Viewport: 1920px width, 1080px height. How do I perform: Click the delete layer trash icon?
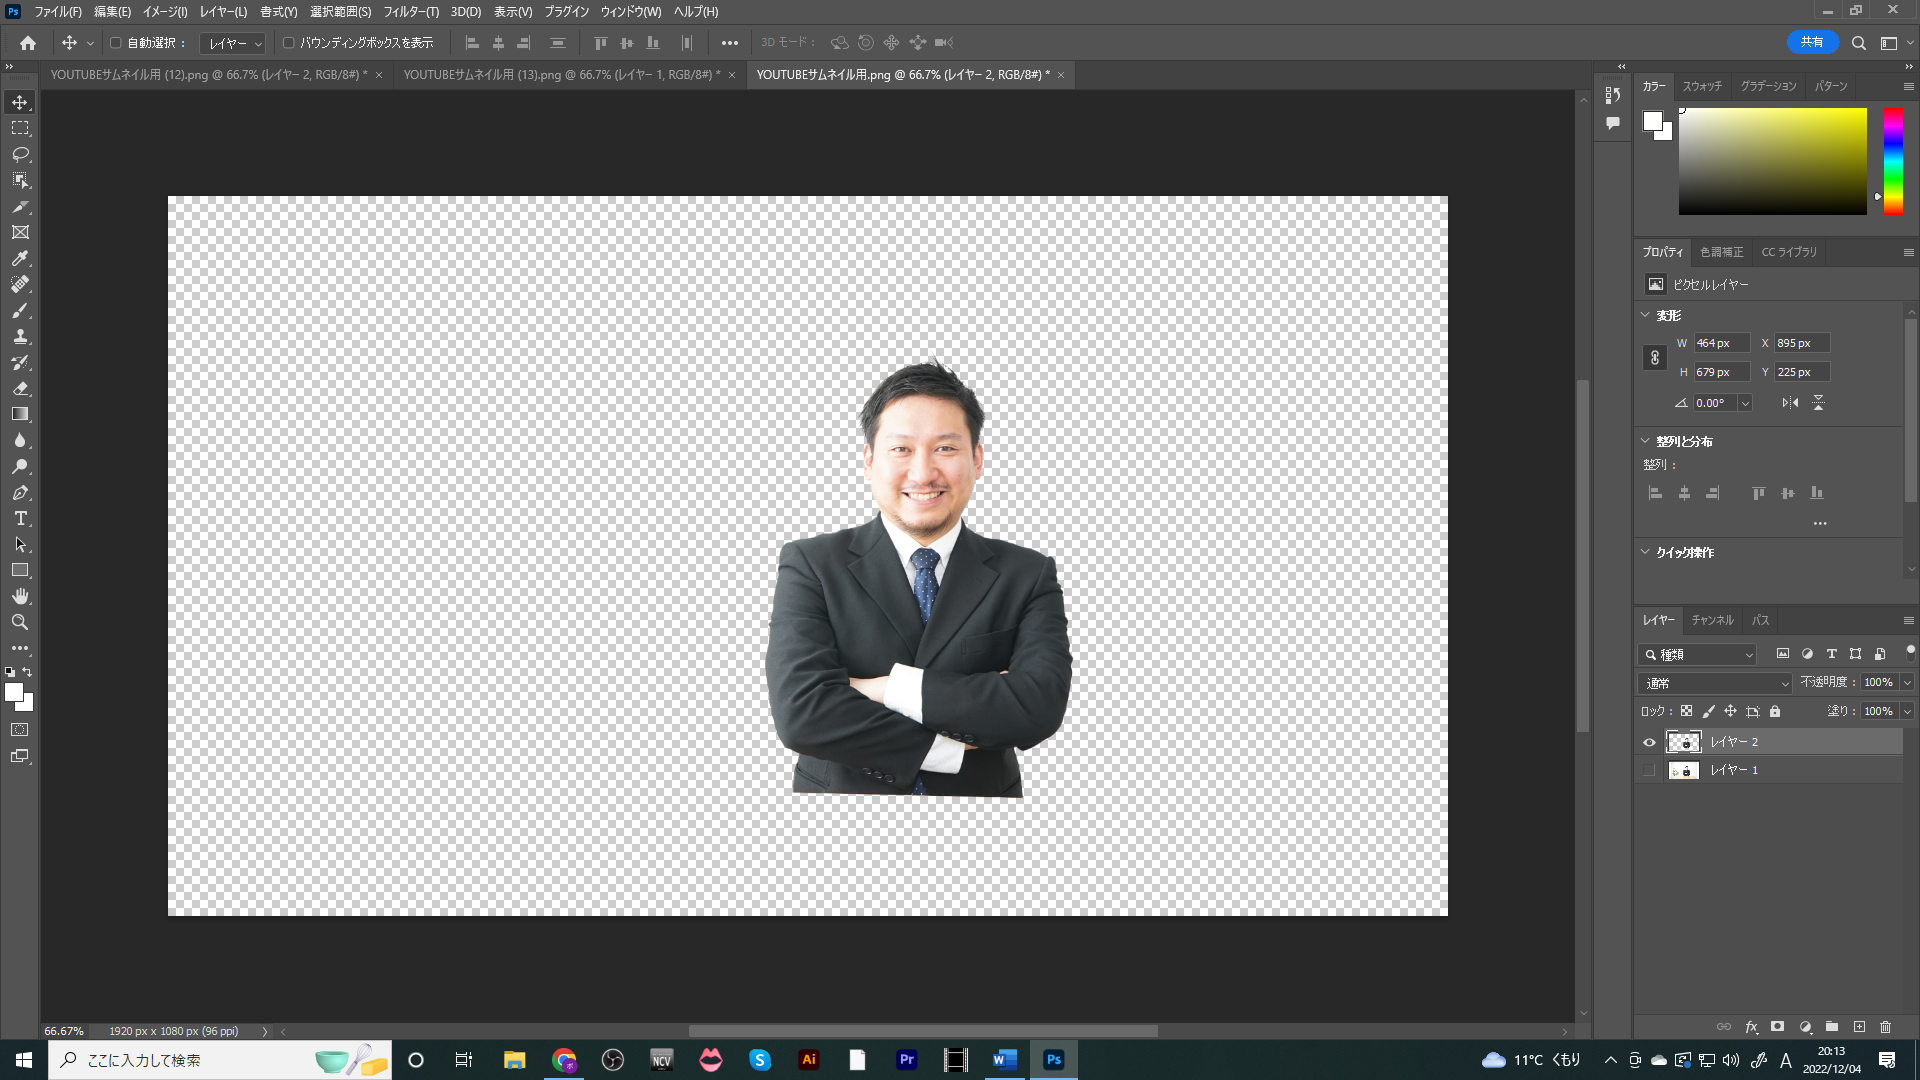click(1885, 1027)
